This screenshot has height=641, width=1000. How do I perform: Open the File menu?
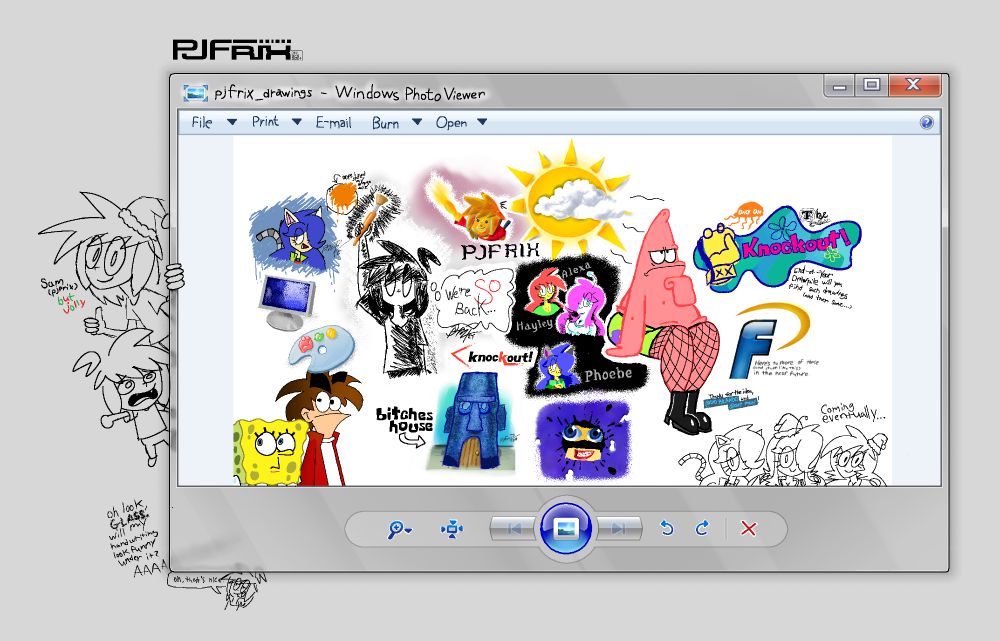tap(202, 122)
